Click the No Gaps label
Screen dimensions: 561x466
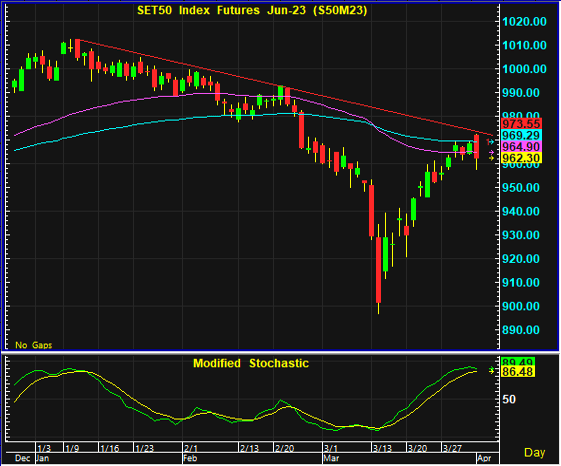coord(34,345)
